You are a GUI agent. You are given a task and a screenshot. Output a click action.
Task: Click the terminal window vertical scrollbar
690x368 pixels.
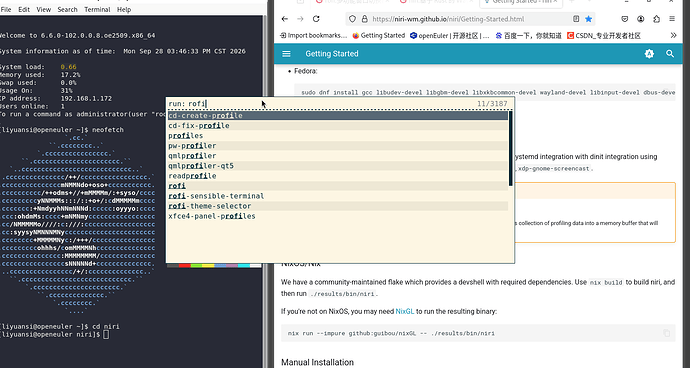[x=265, y=191]
